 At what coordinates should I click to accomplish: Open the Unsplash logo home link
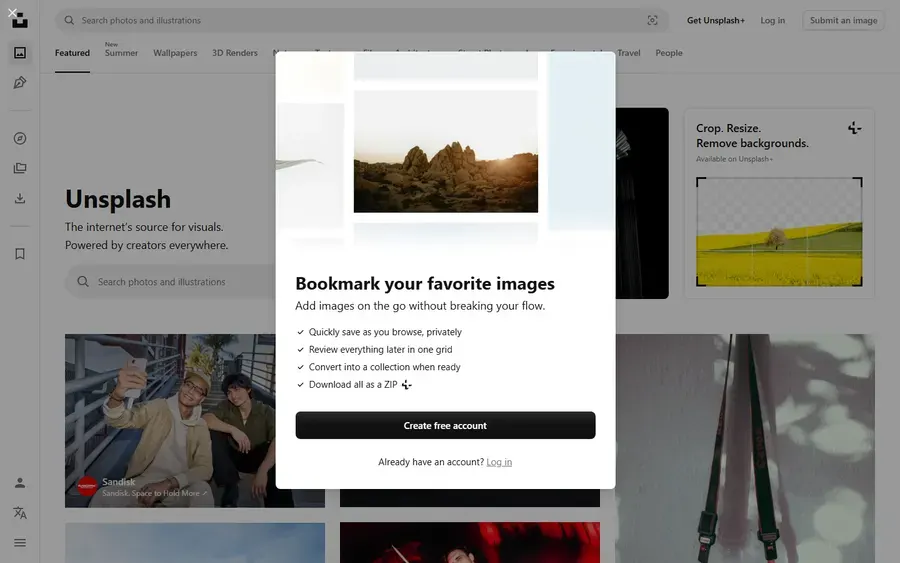point(20,21)
